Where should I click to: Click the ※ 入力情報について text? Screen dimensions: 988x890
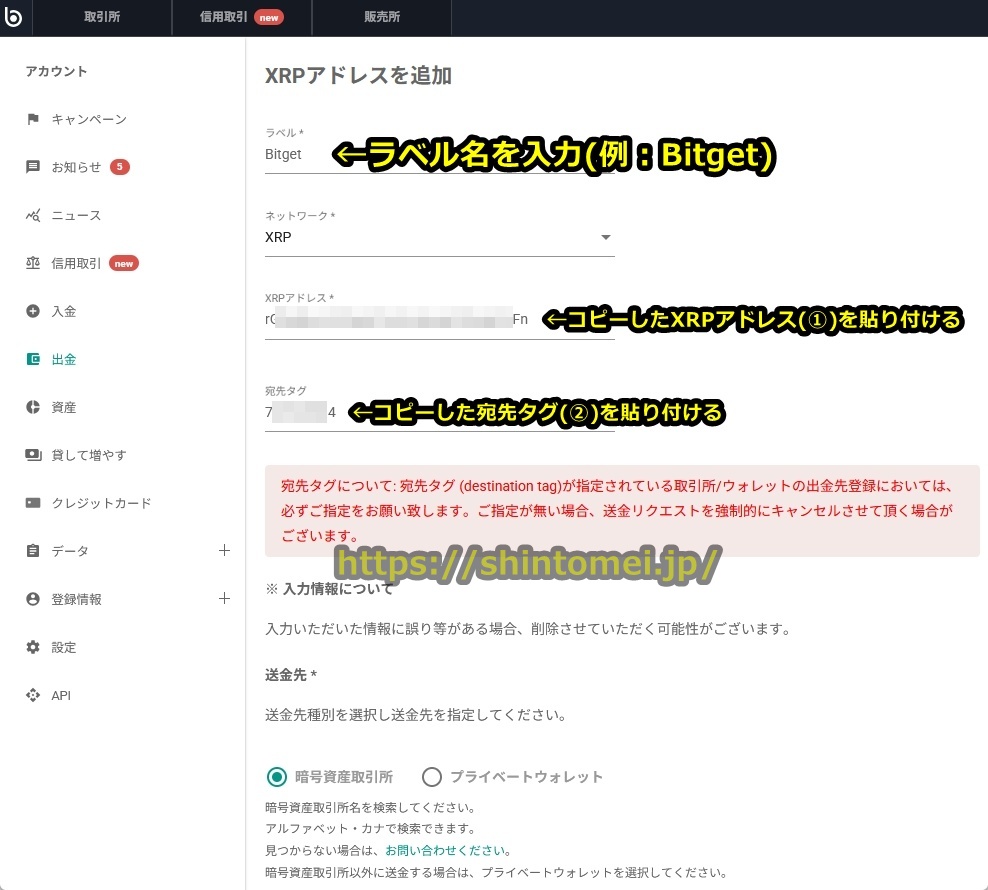point(330,589)
